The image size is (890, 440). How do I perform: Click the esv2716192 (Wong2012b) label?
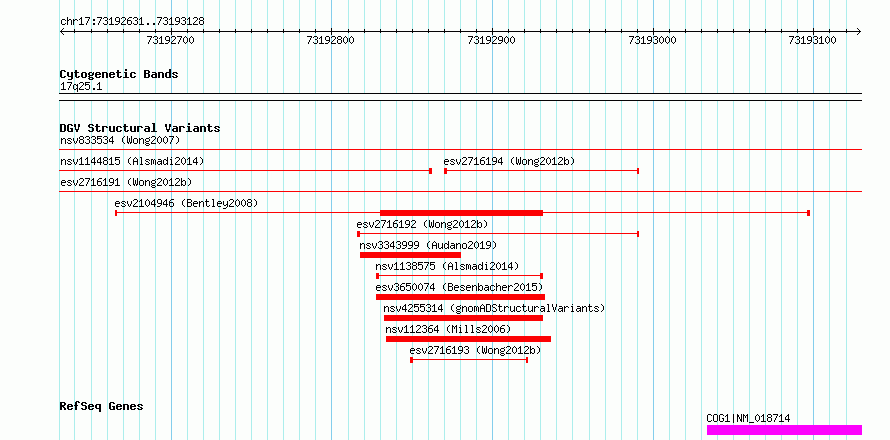tap(422, 224)
